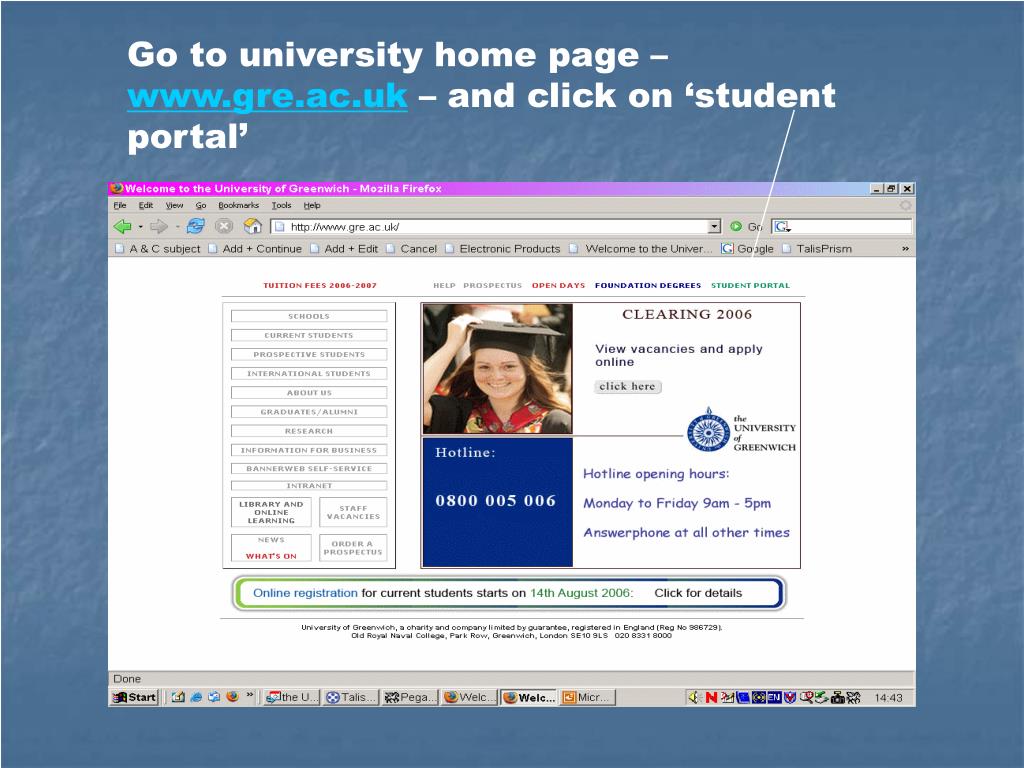Image resolution: width=1024 pixels, height=768 pixels.
Task: Open the search engine selector G dropdown
Action: 782,227
